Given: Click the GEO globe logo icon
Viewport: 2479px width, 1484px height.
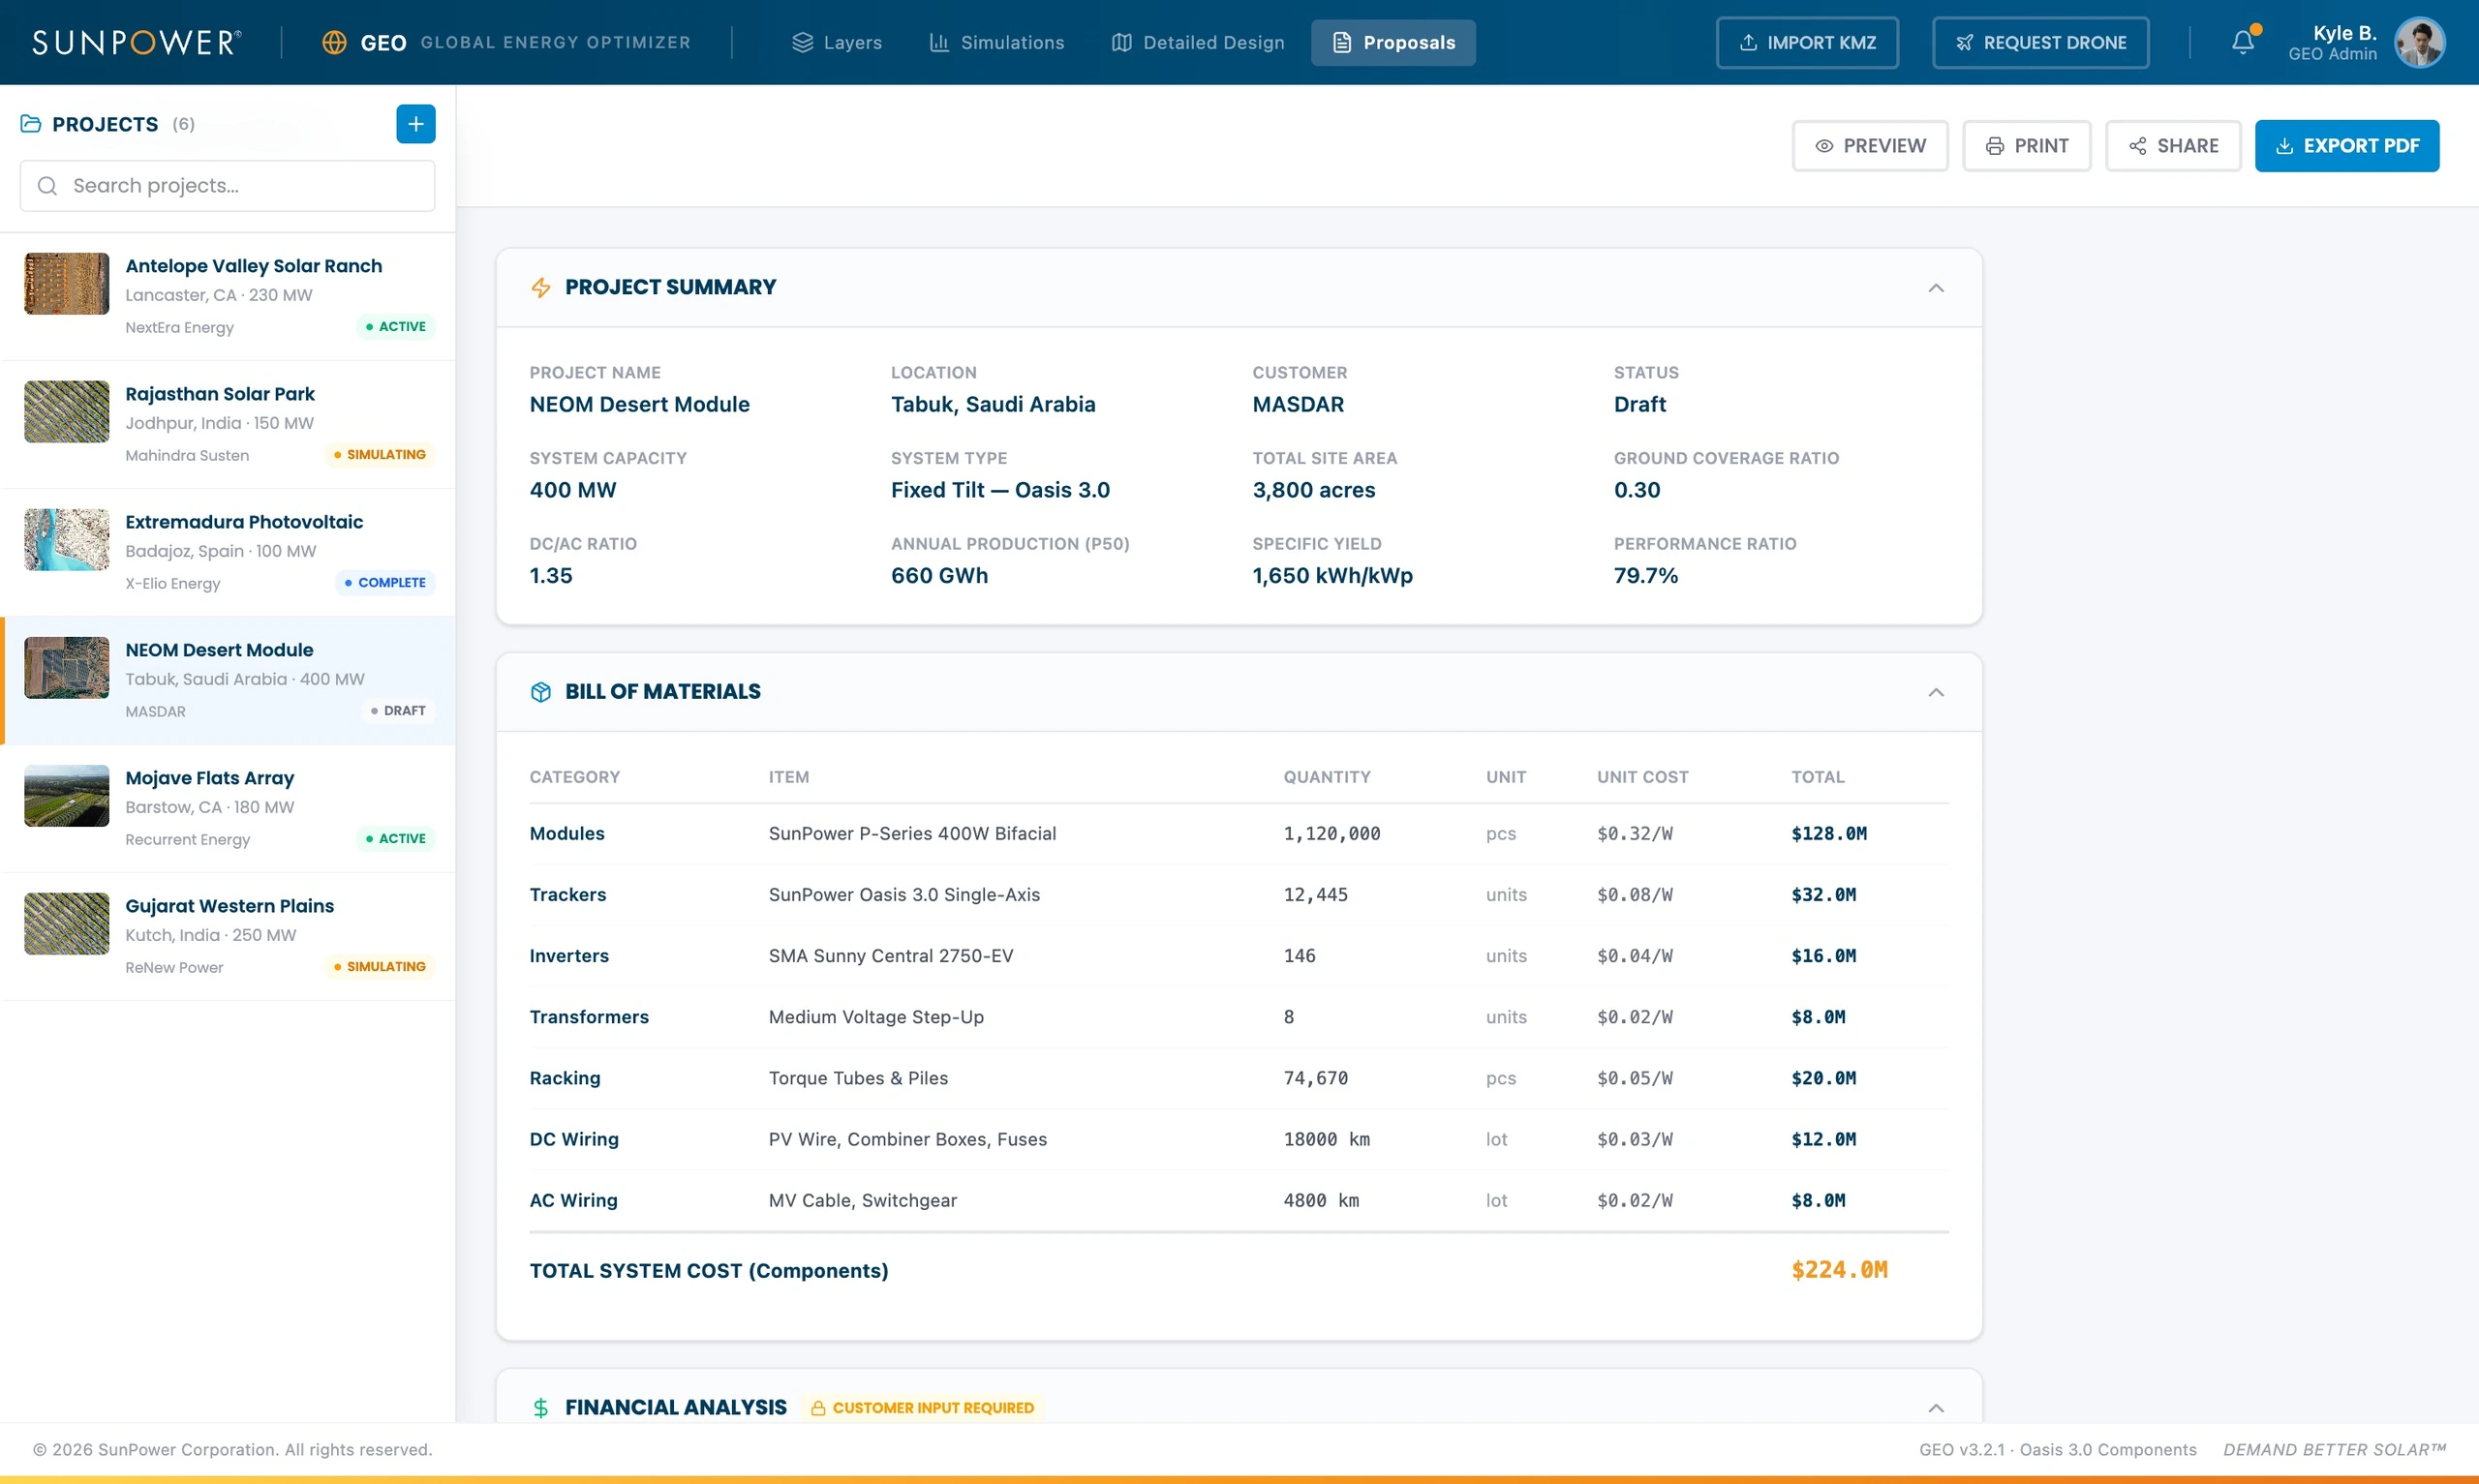Looking at the screenshot, I should coord(334,42).
